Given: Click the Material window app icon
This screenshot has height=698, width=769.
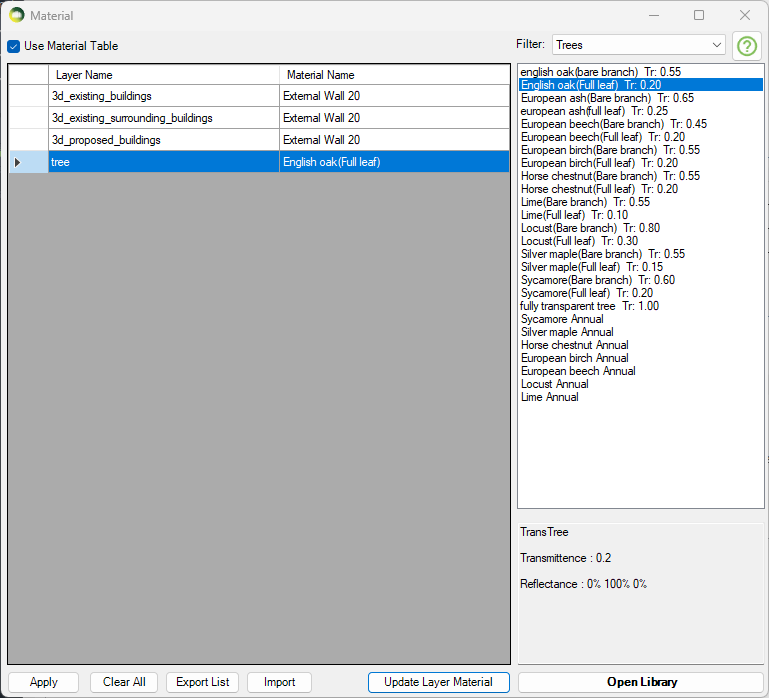Looking at the screenshot, I should (16, 15).
